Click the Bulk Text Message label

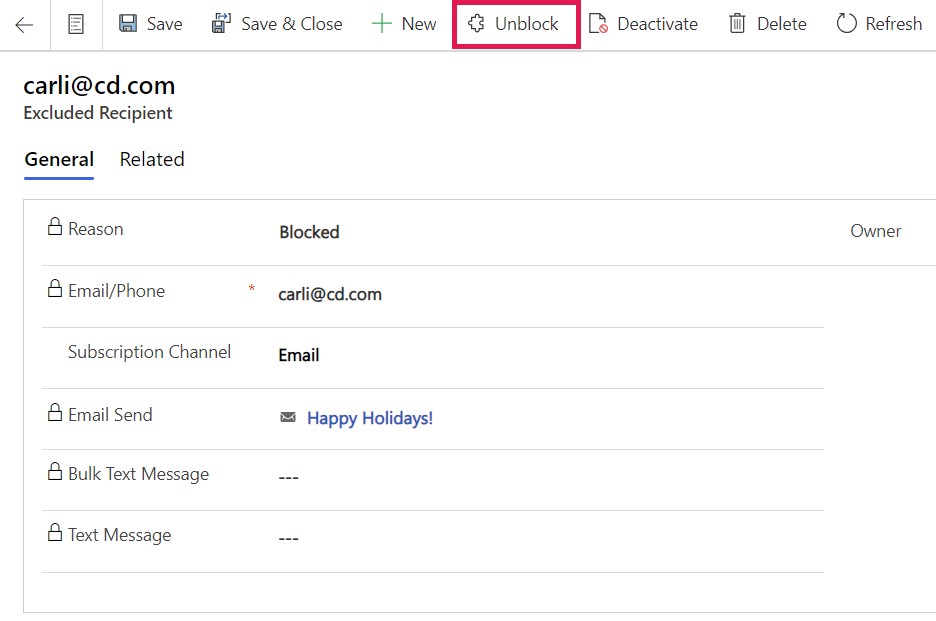click(x=138, y=474)
